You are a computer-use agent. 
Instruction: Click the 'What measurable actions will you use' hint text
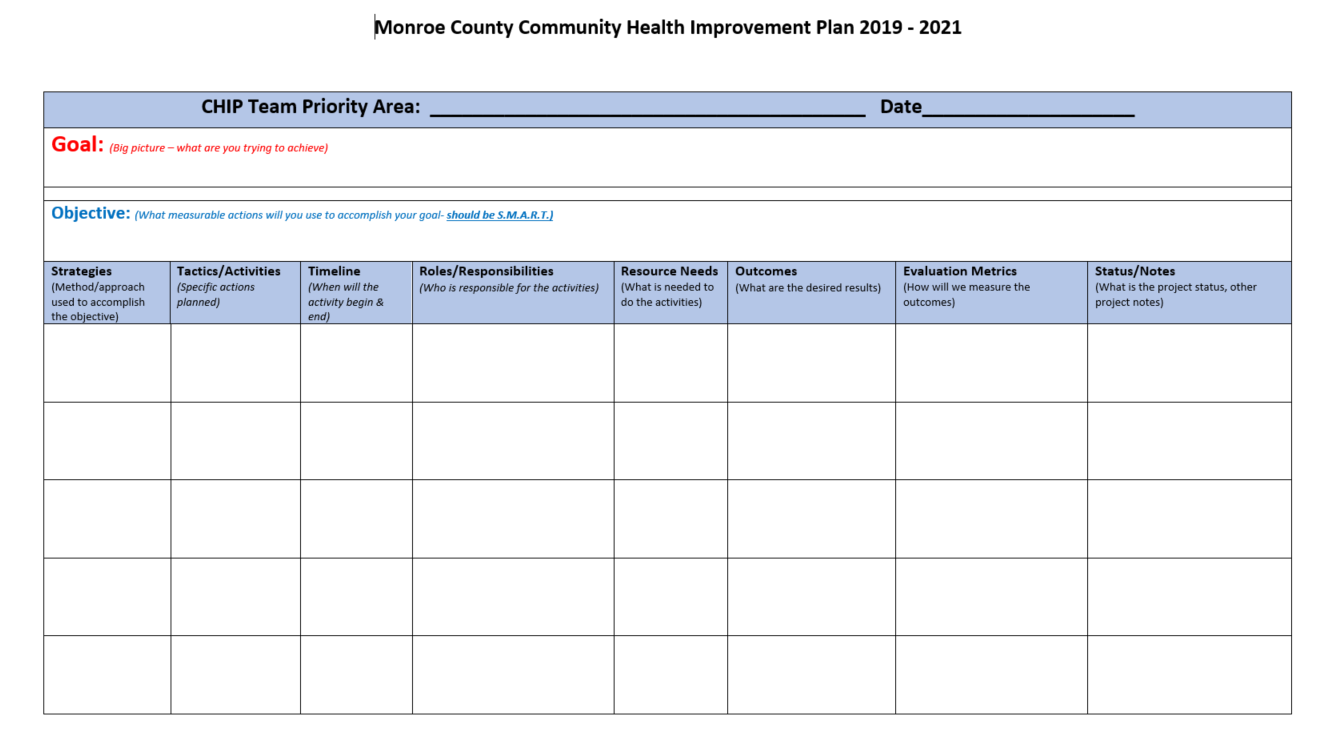289,215
